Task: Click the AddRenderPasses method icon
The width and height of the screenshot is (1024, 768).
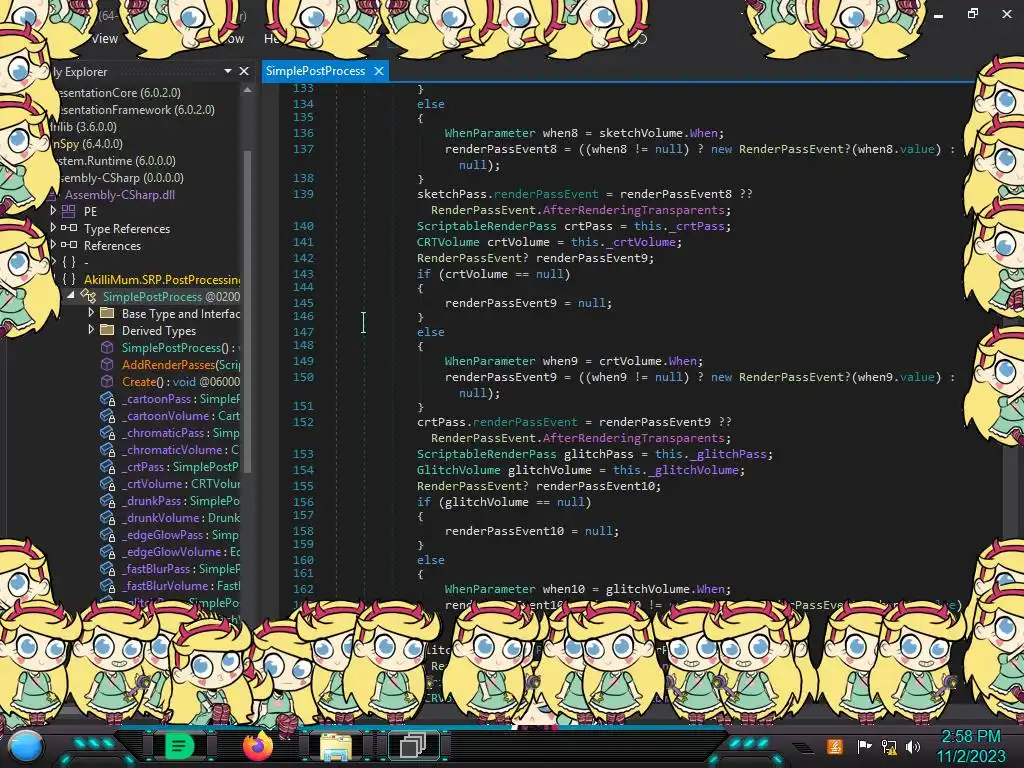Action: pos(107,364)
